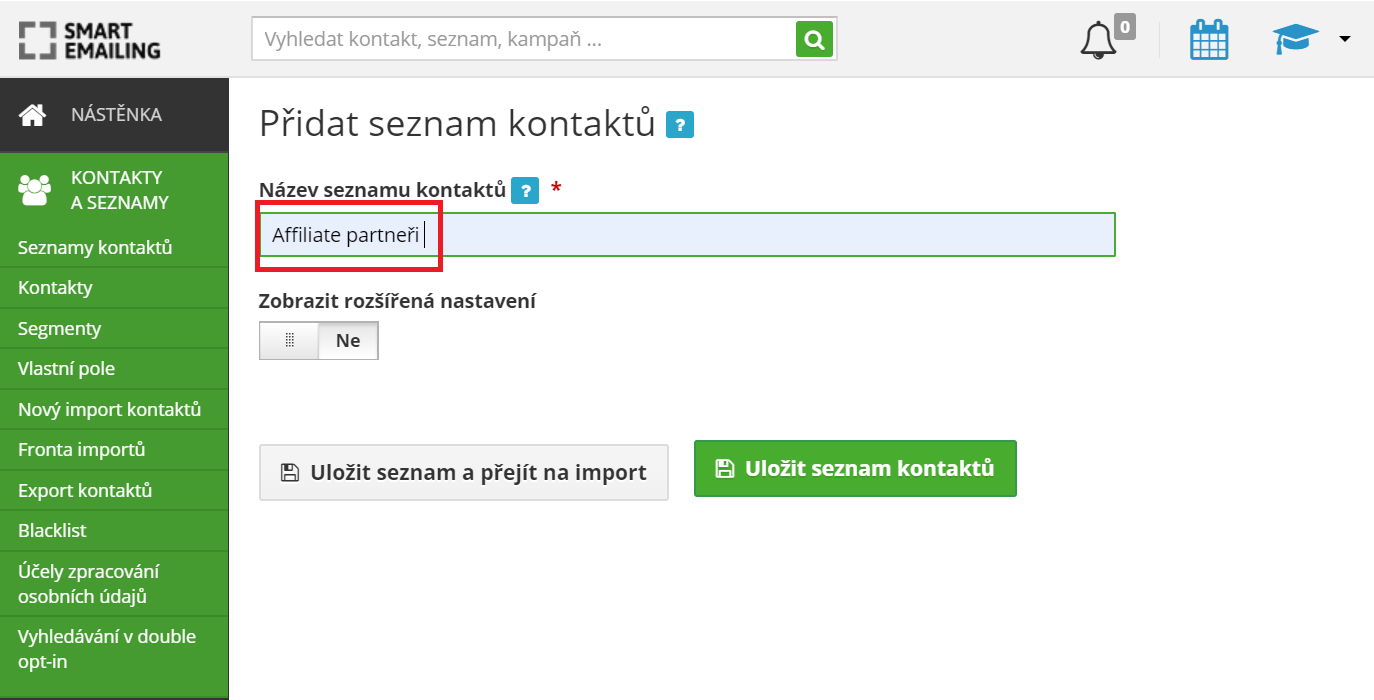Click the SmartEmailing logo
The image size is (1374, 700).
pyautogui.click(x=89, y=39)
